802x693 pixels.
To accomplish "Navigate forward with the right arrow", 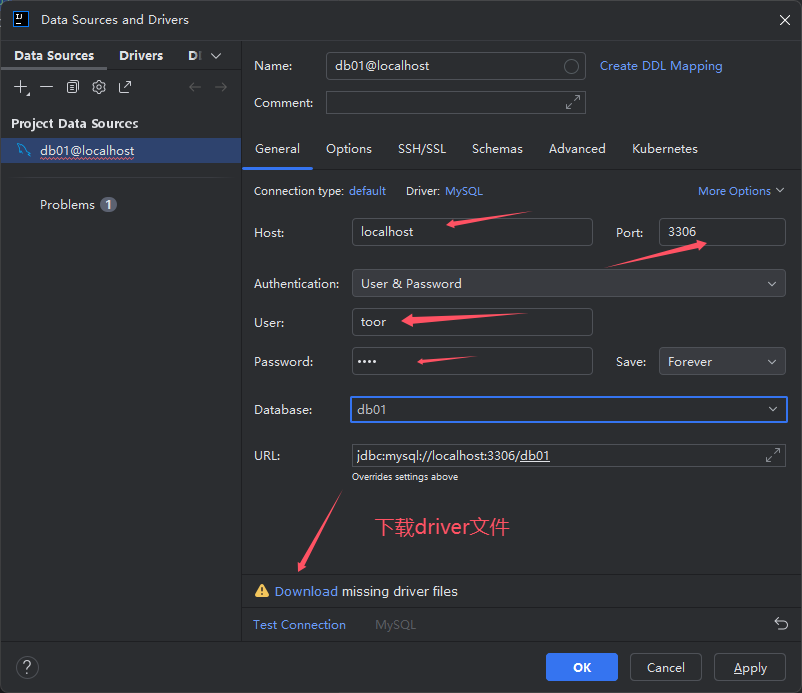I will pos(221,87).
